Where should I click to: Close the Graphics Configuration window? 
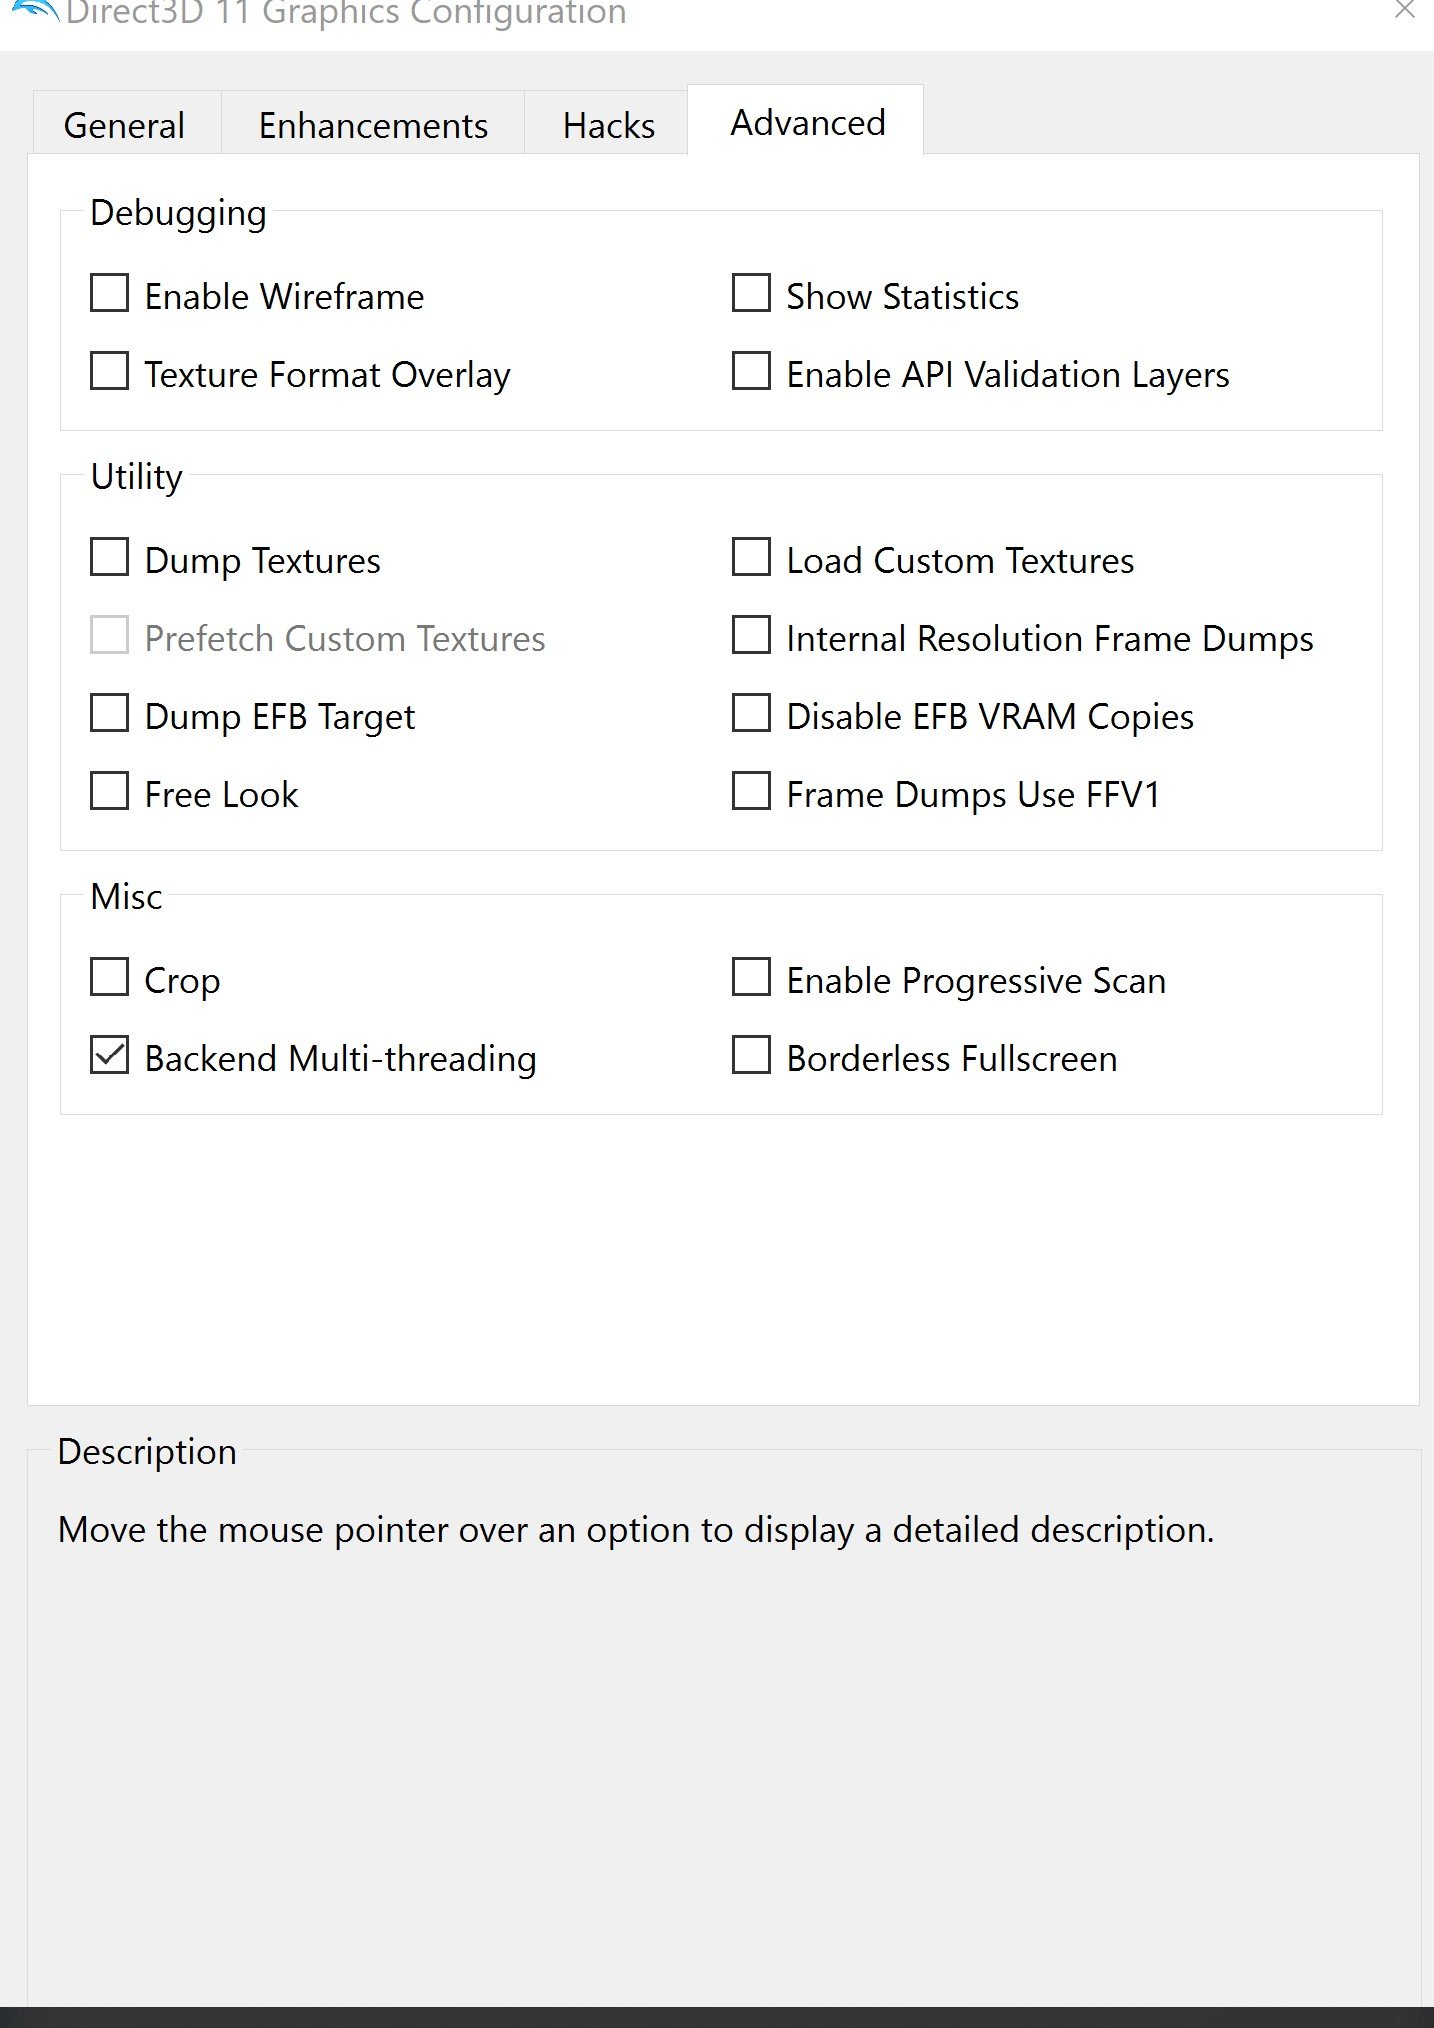coord(1404,10)
